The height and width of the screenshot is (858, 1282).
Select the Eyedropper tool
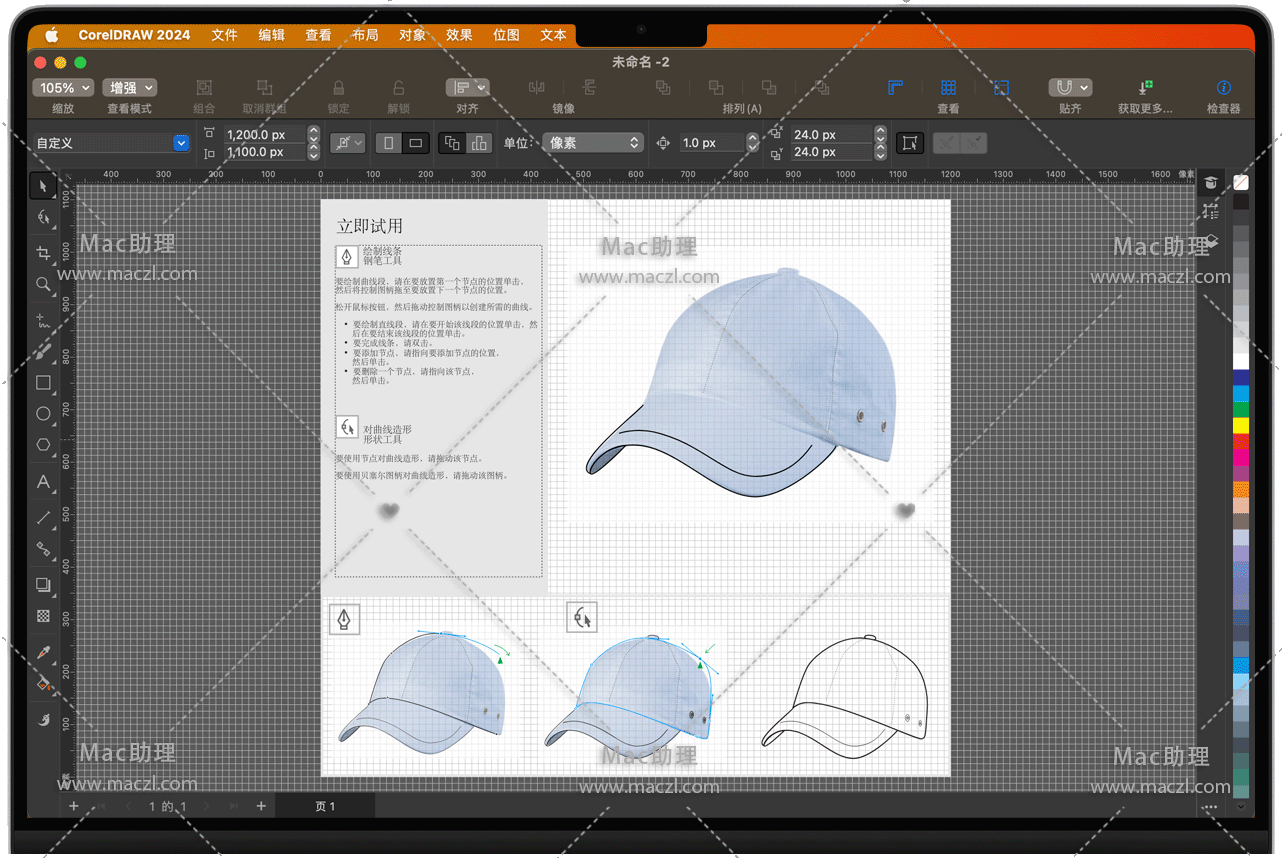coord(43,652)
